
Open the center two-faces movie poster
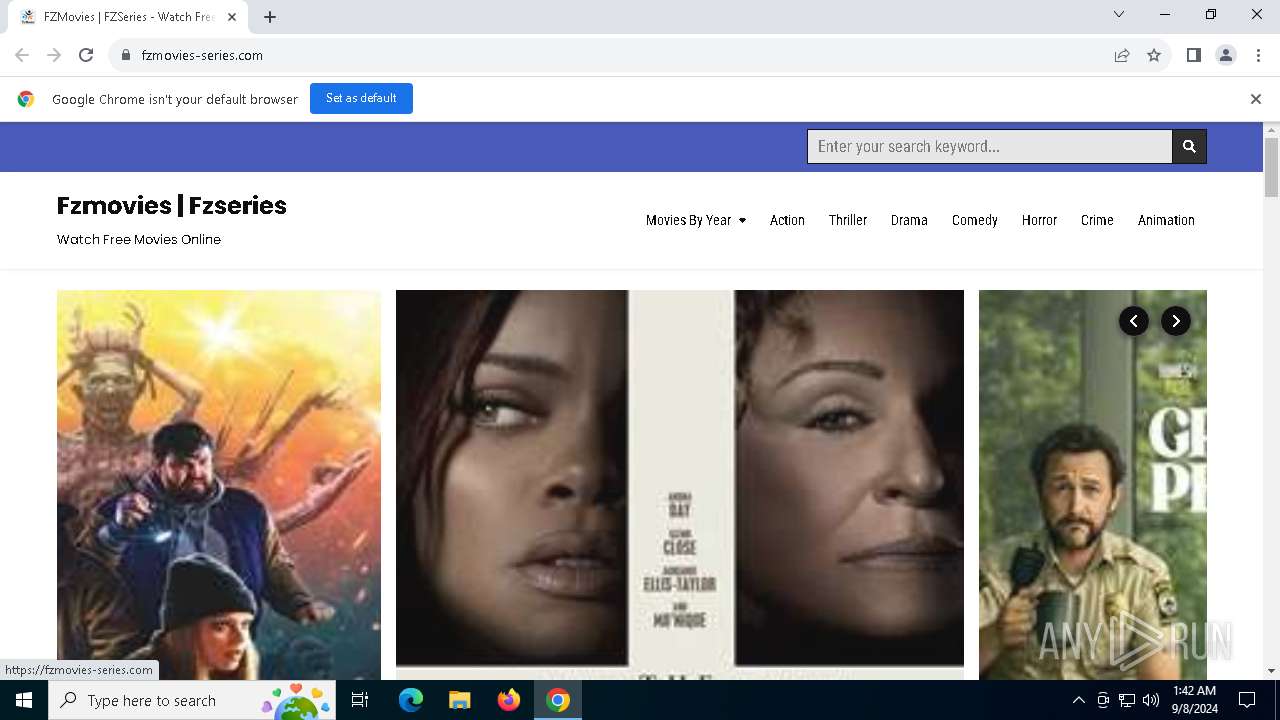pyautogui.click(x=680, y=485)
